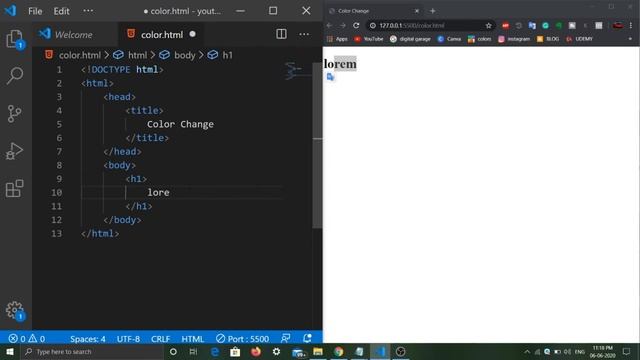Open the BLOG bookmark folder

(x=548, y=39)
